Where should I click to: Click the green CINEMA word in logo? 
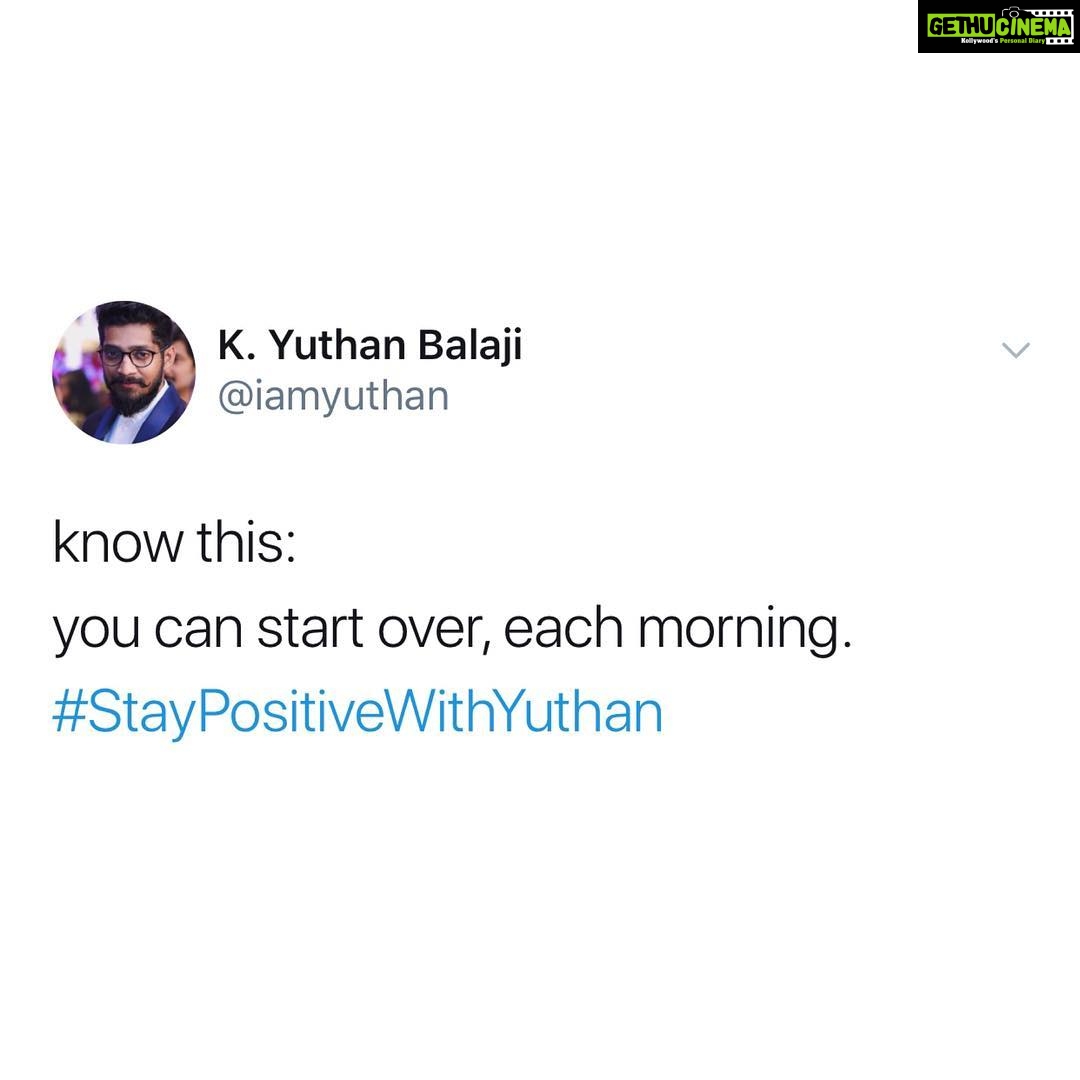[1033, 26]
